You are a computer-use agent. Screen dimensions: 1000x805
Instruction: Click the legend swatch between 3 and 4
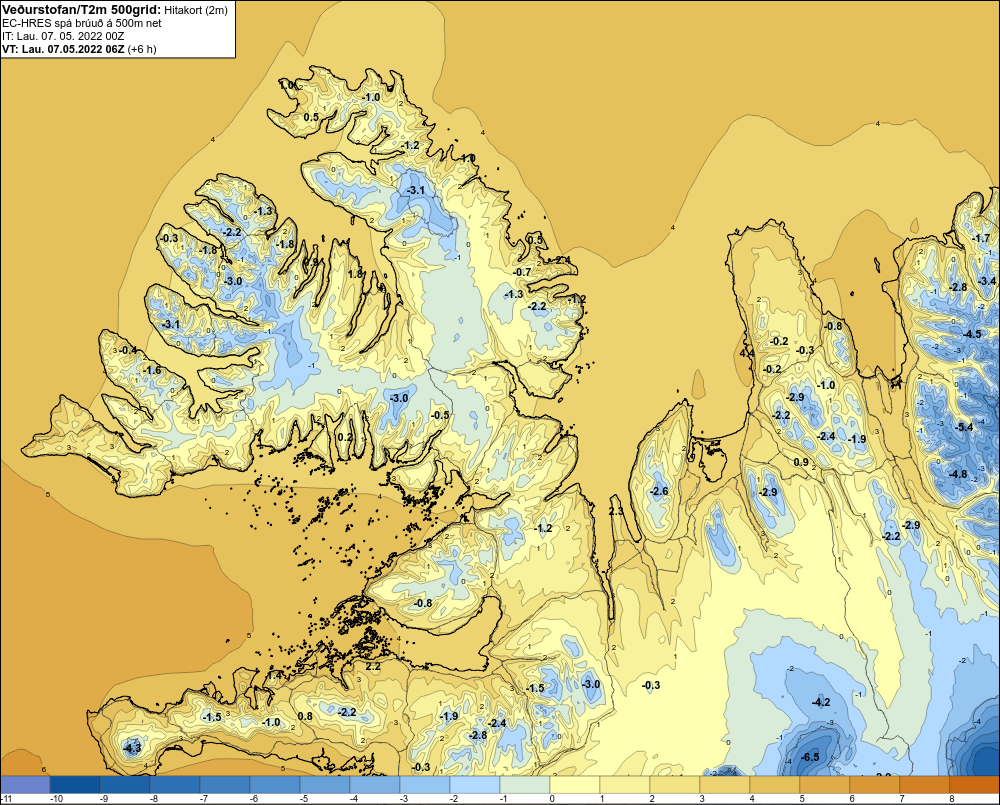point(725,785)
